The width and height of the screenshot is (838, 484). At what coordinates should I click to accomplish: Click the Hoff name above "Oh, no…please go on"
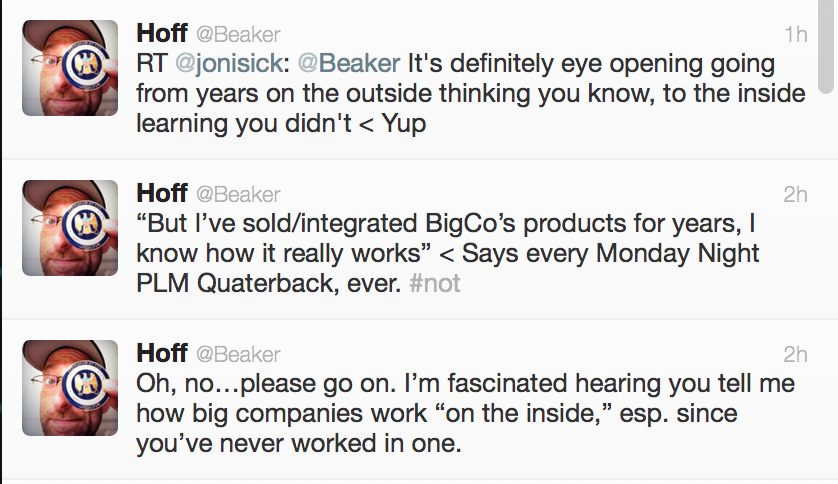(162, 353)
